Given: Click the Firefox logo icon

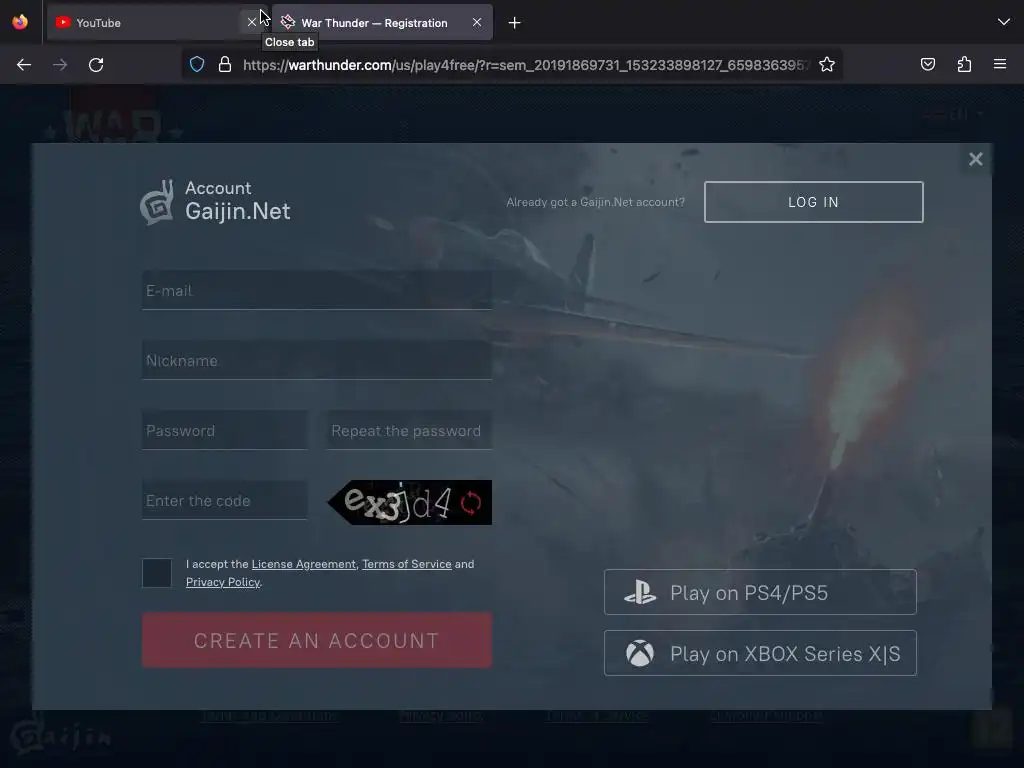Looking at the screenshot, I should click(x=20, y=22).
